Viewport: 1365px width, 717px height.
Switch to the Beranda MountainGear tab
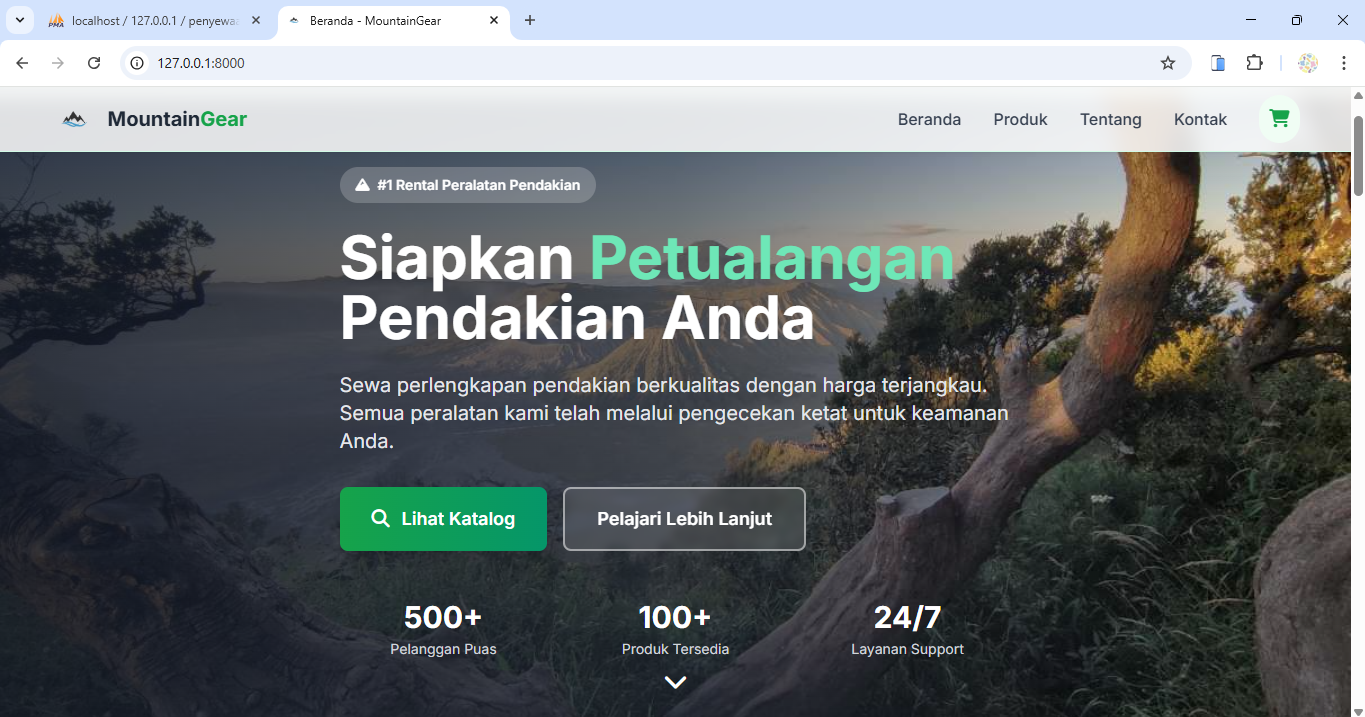(x=375, y=19)
